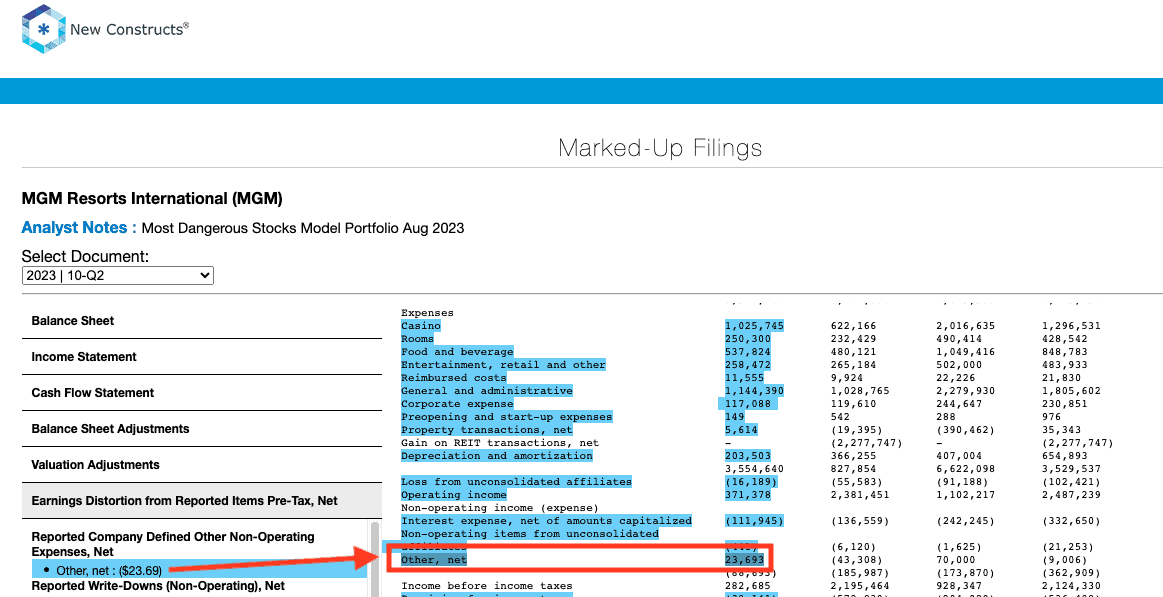The image size is (1163, 597).
Task: Click the pre-tax income value 282,685
Action: [747, 586]
